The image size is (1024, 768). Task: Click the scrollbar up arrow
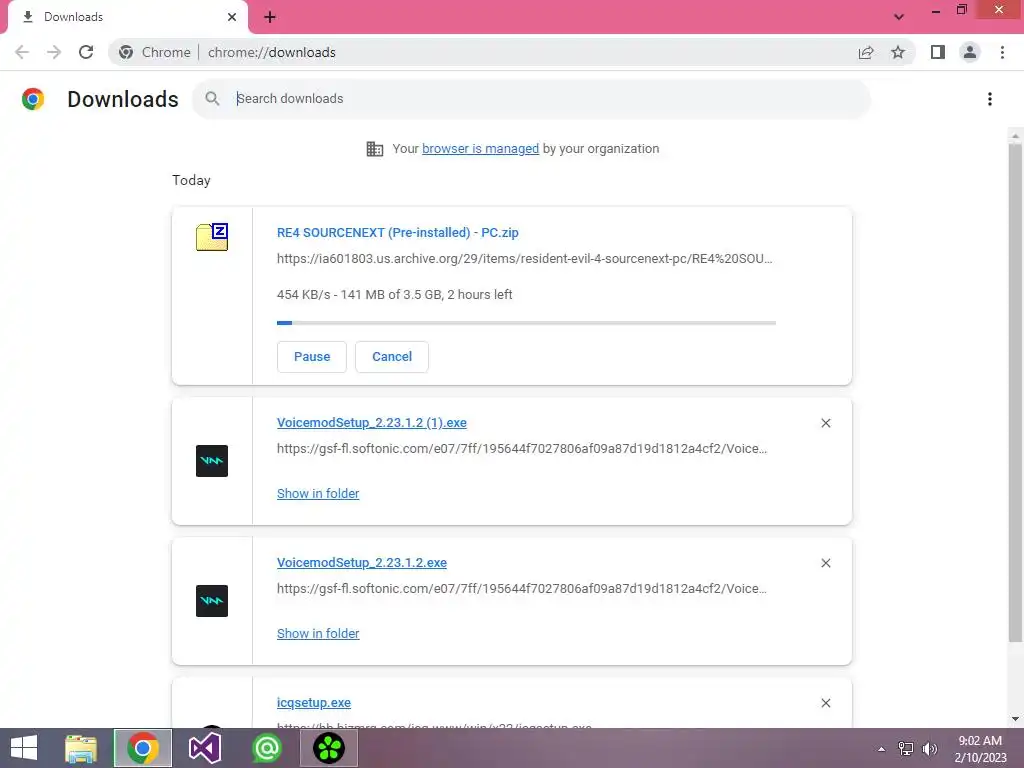pos(1015,136)
